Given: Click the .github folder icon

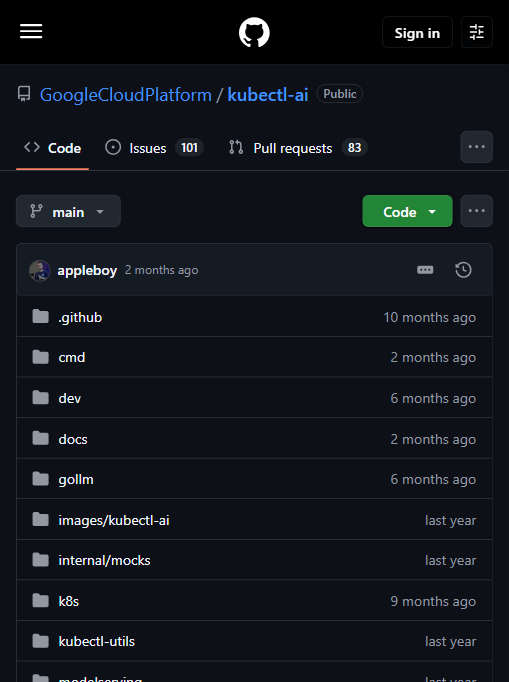Looking at the screenshot, I should tap(40, 317).
